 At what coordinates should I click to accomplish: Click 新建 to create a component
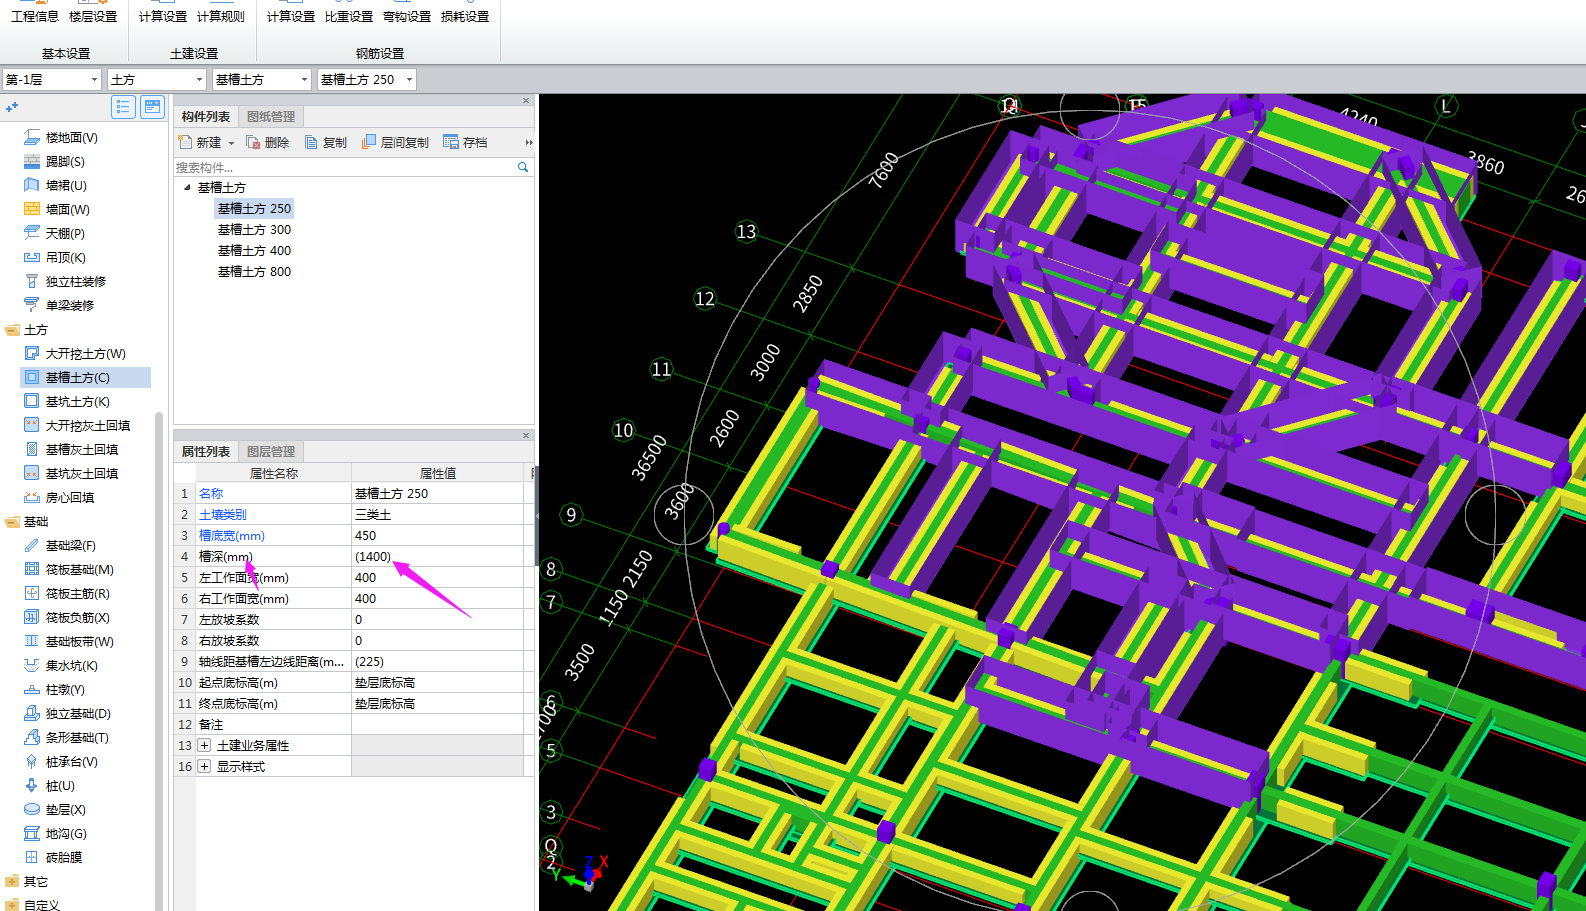pos(201,143)
